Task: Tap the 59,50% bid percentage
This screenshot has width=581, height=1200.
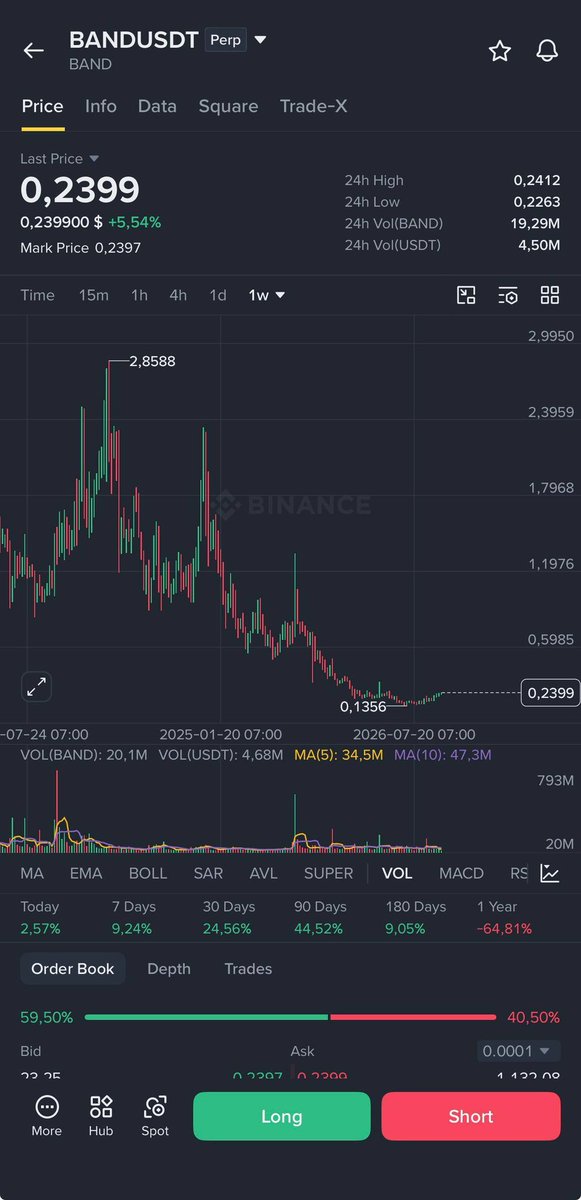Action: pyautogui.click(x=46, y=1017)
